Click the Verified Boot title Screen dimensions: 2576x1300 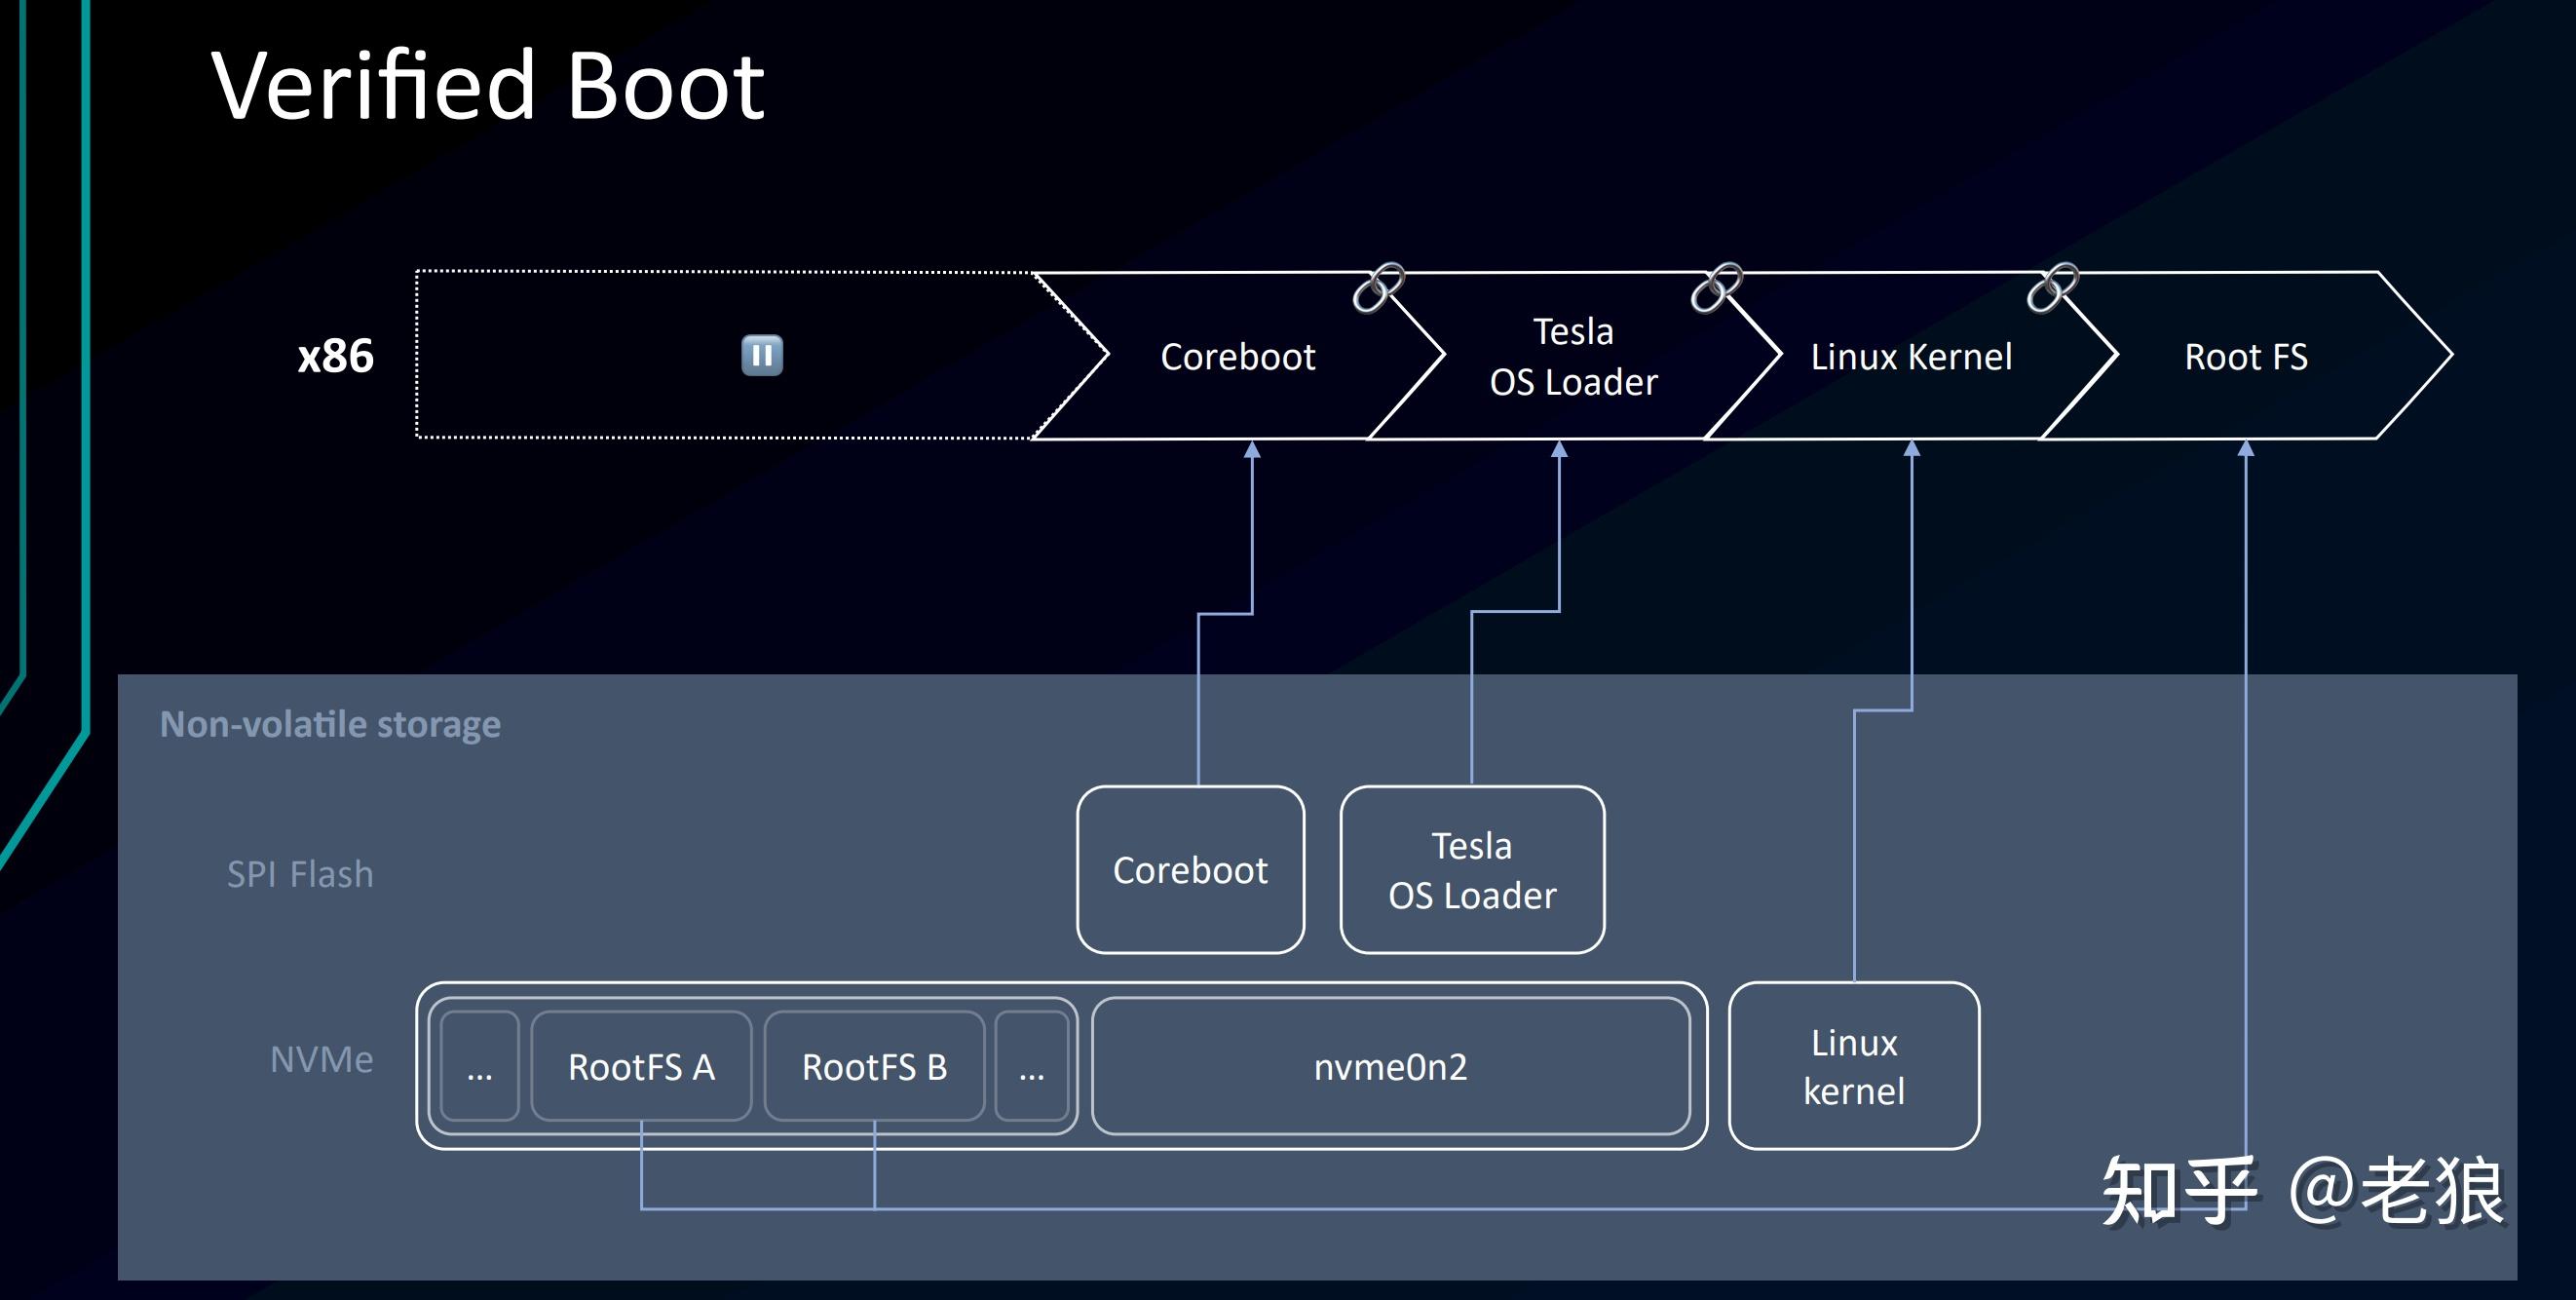pos(487,87)
